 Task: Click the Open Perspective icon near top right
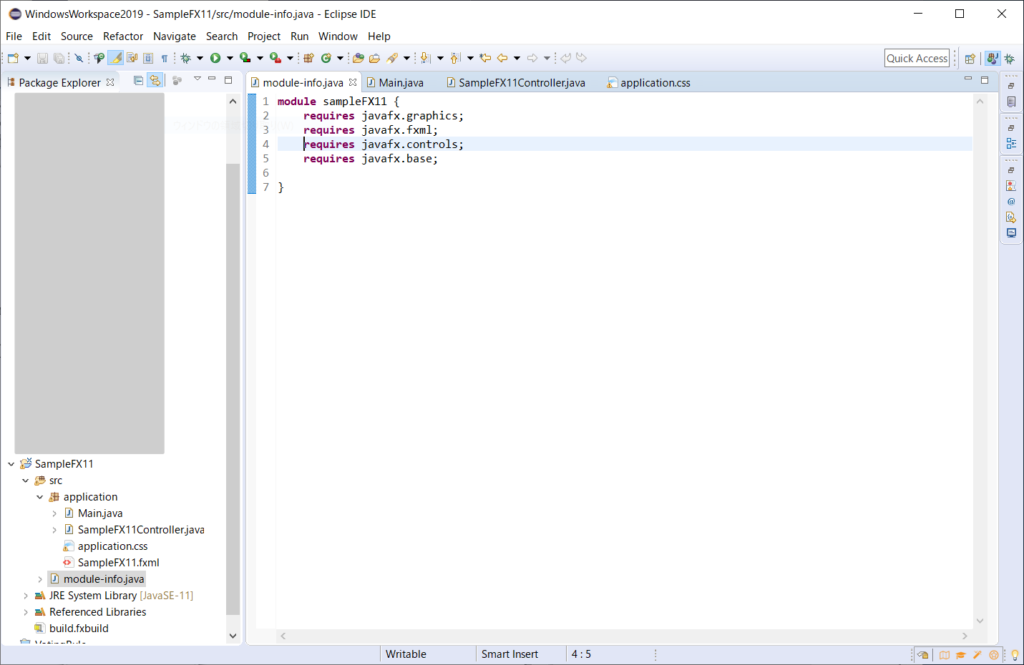pyautogui.click(x=970, y=58)
